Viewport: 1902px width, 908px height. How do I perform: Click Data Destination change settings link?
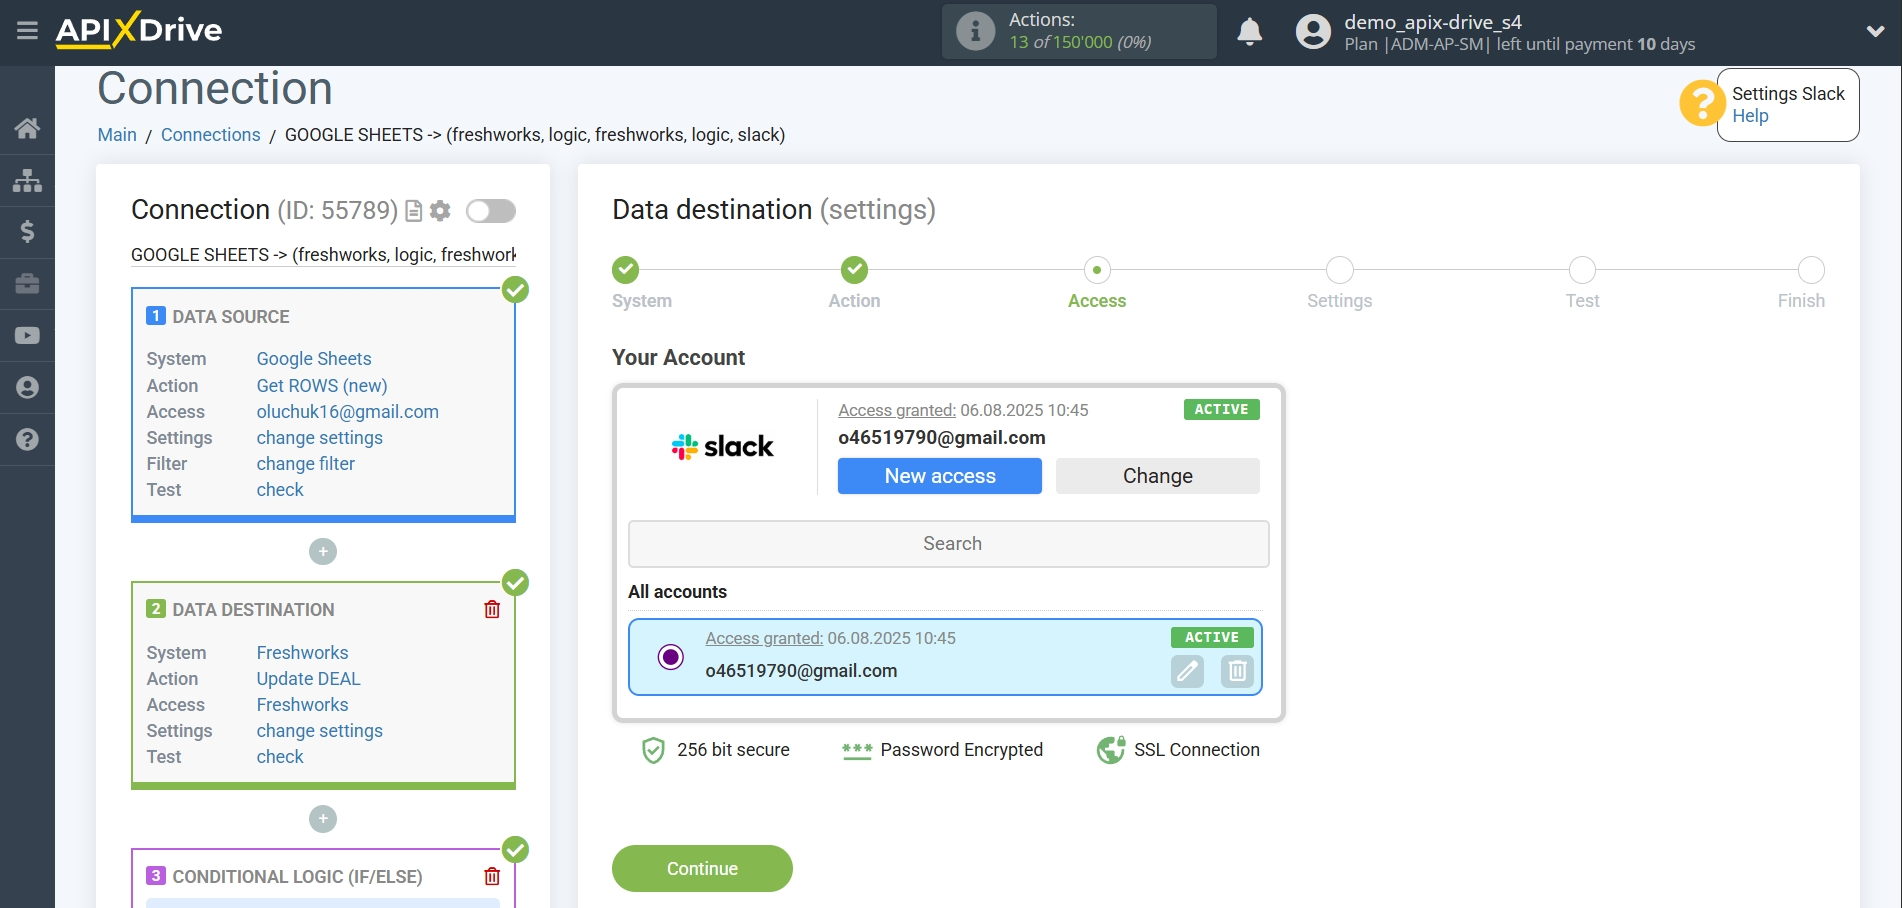pyautogui.click(x=320, y=731)
